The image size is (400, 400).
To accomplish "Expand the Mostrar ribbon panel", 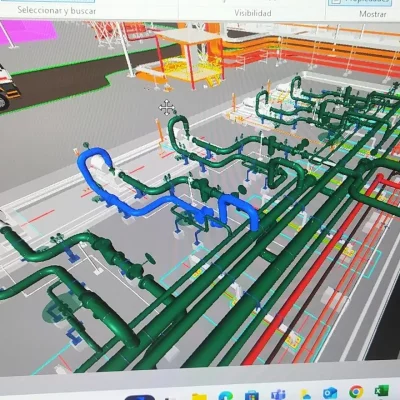I will tap(373, 14).
